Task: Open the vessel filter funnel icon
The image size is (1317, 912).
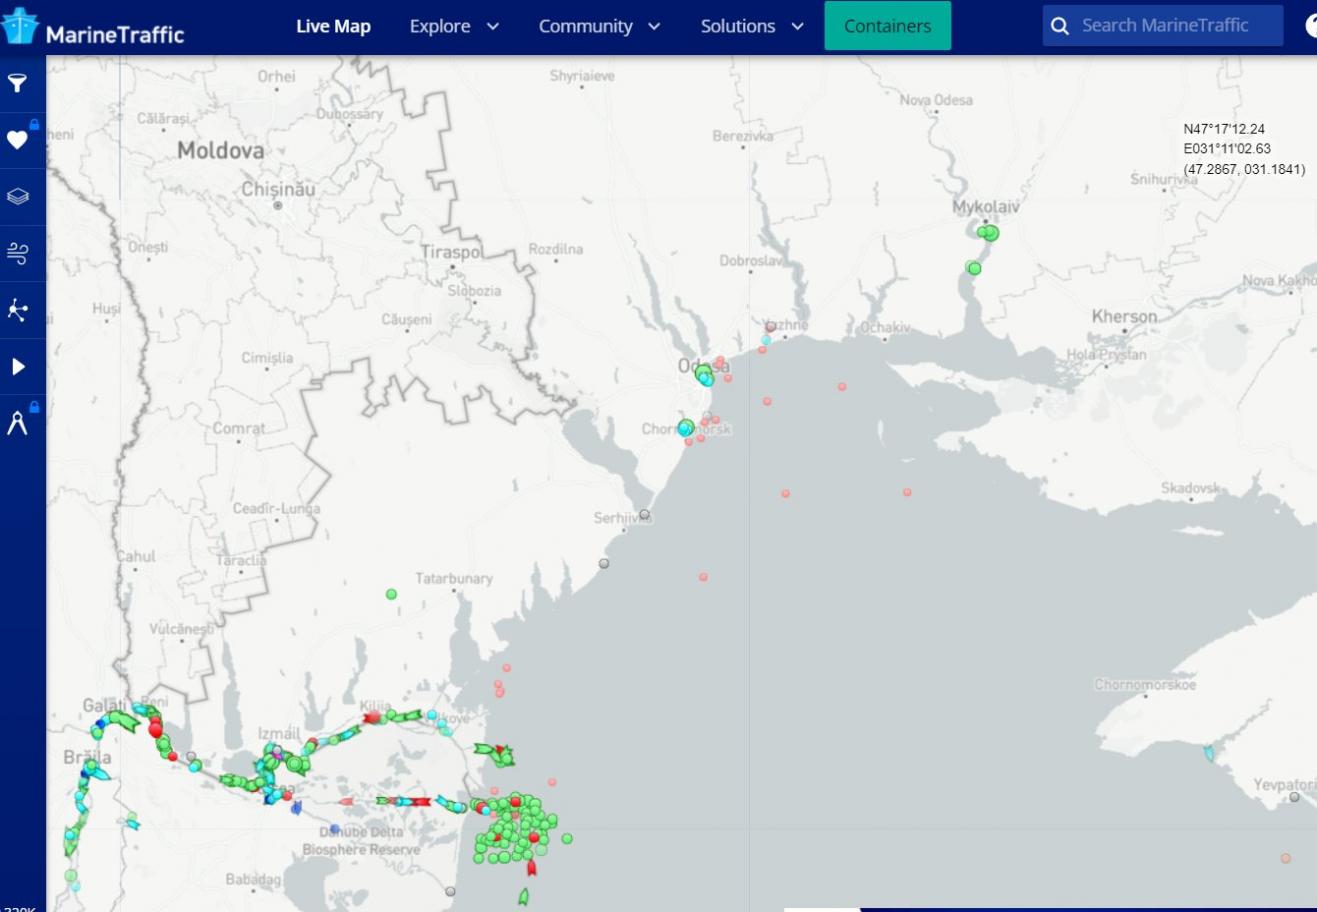Action: click(18, 83)
